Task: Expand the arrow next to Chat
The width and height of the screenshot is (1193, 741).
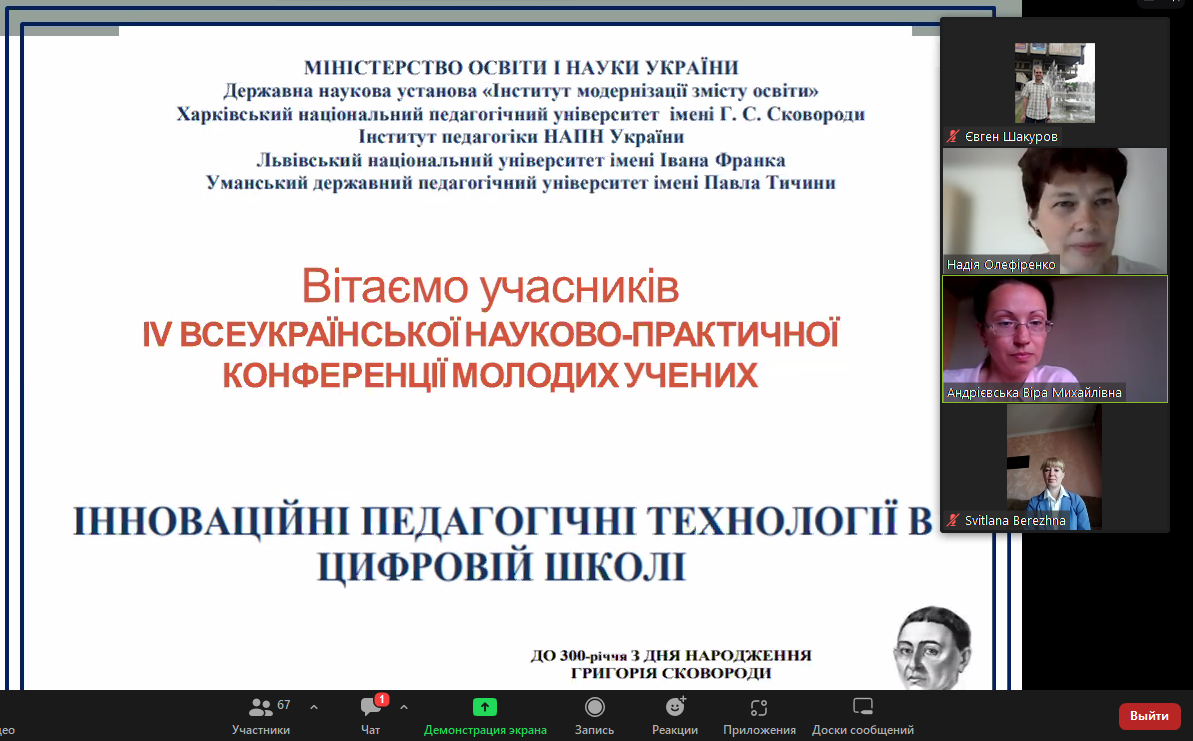Action: [x=404, y=708]
